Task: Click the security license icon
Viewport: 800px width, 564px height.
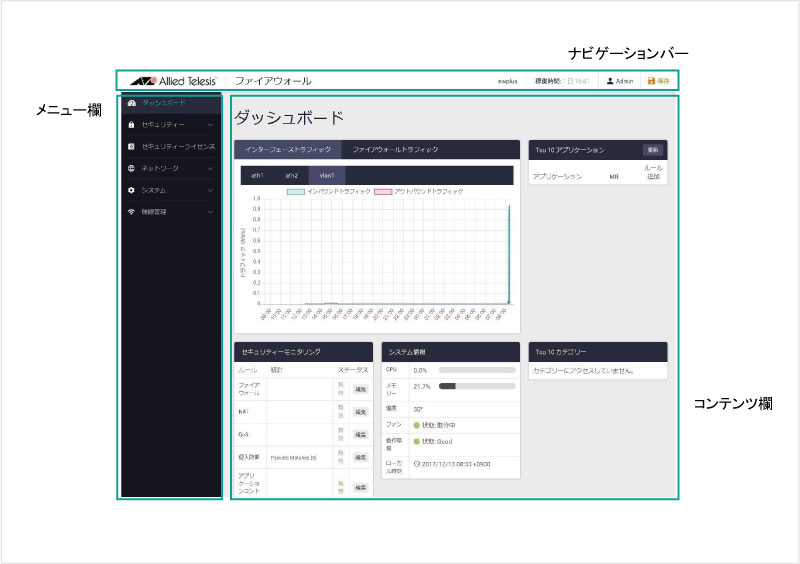Action: pos(131,146)
